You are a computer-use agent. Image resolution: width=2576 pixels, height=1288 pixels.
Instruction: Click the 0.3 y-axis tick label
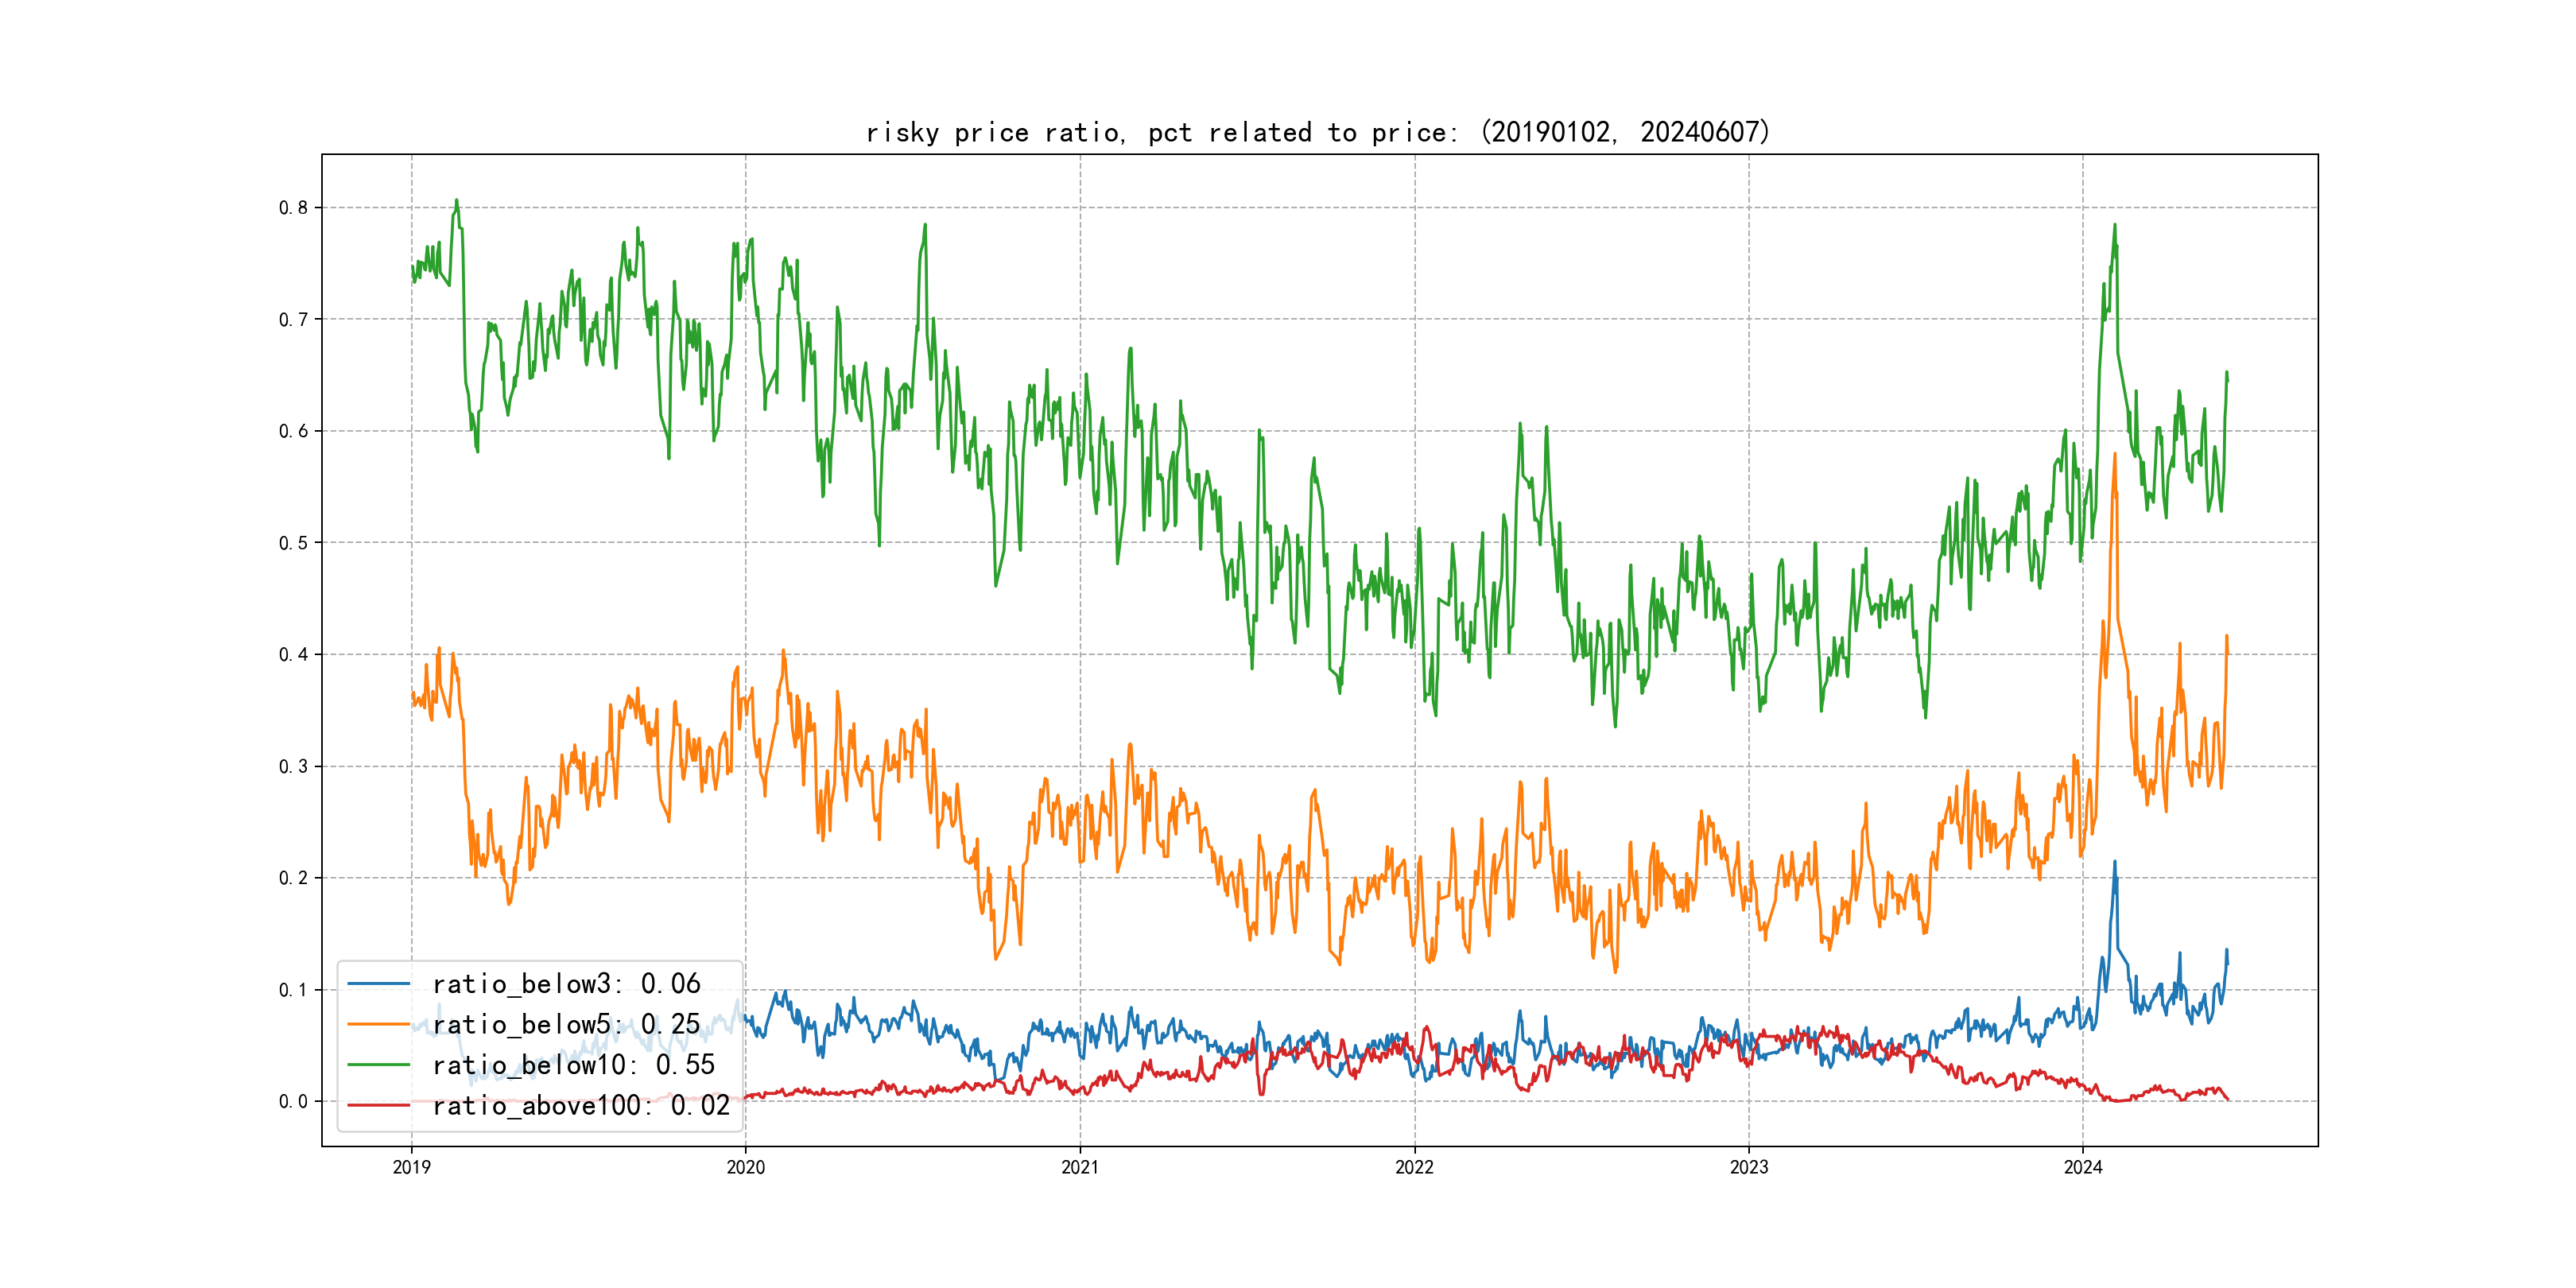(x=293, y=767)
